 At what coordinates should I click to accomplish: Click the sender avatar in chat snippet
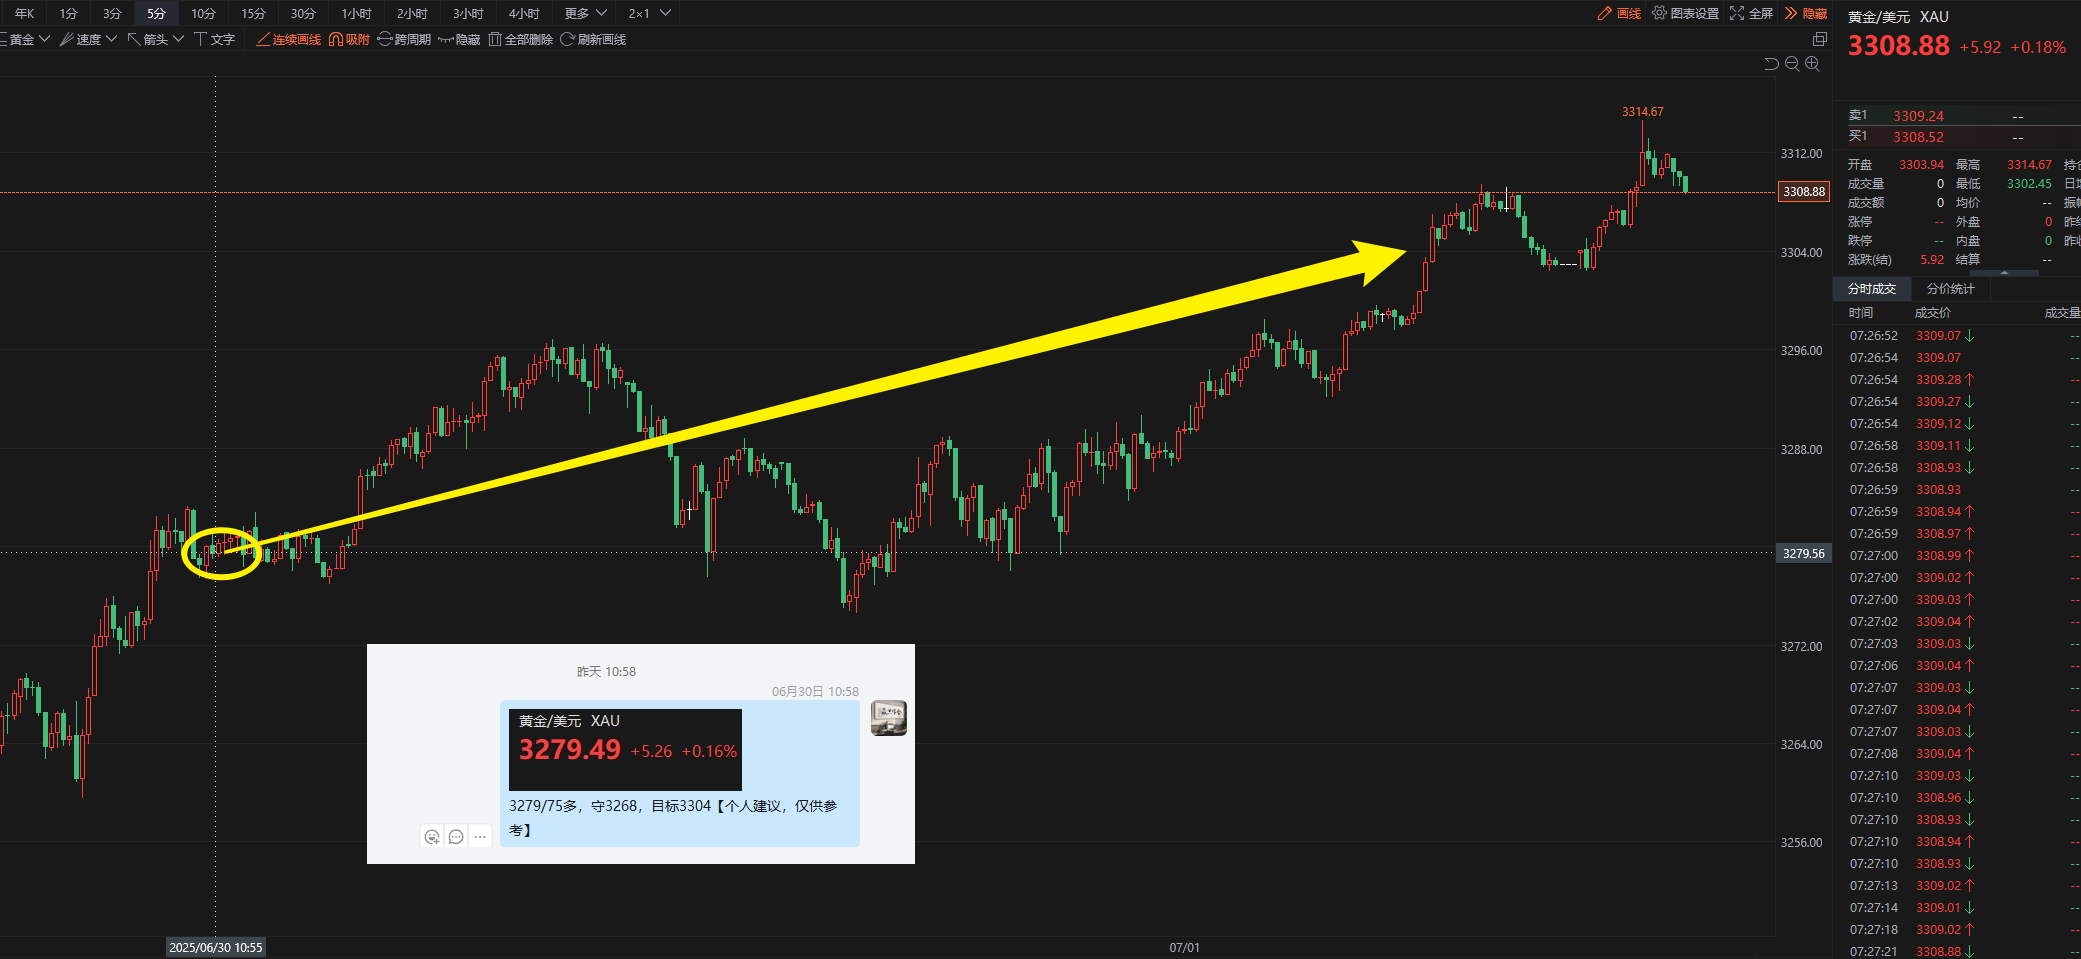click(x=889, y=718)
